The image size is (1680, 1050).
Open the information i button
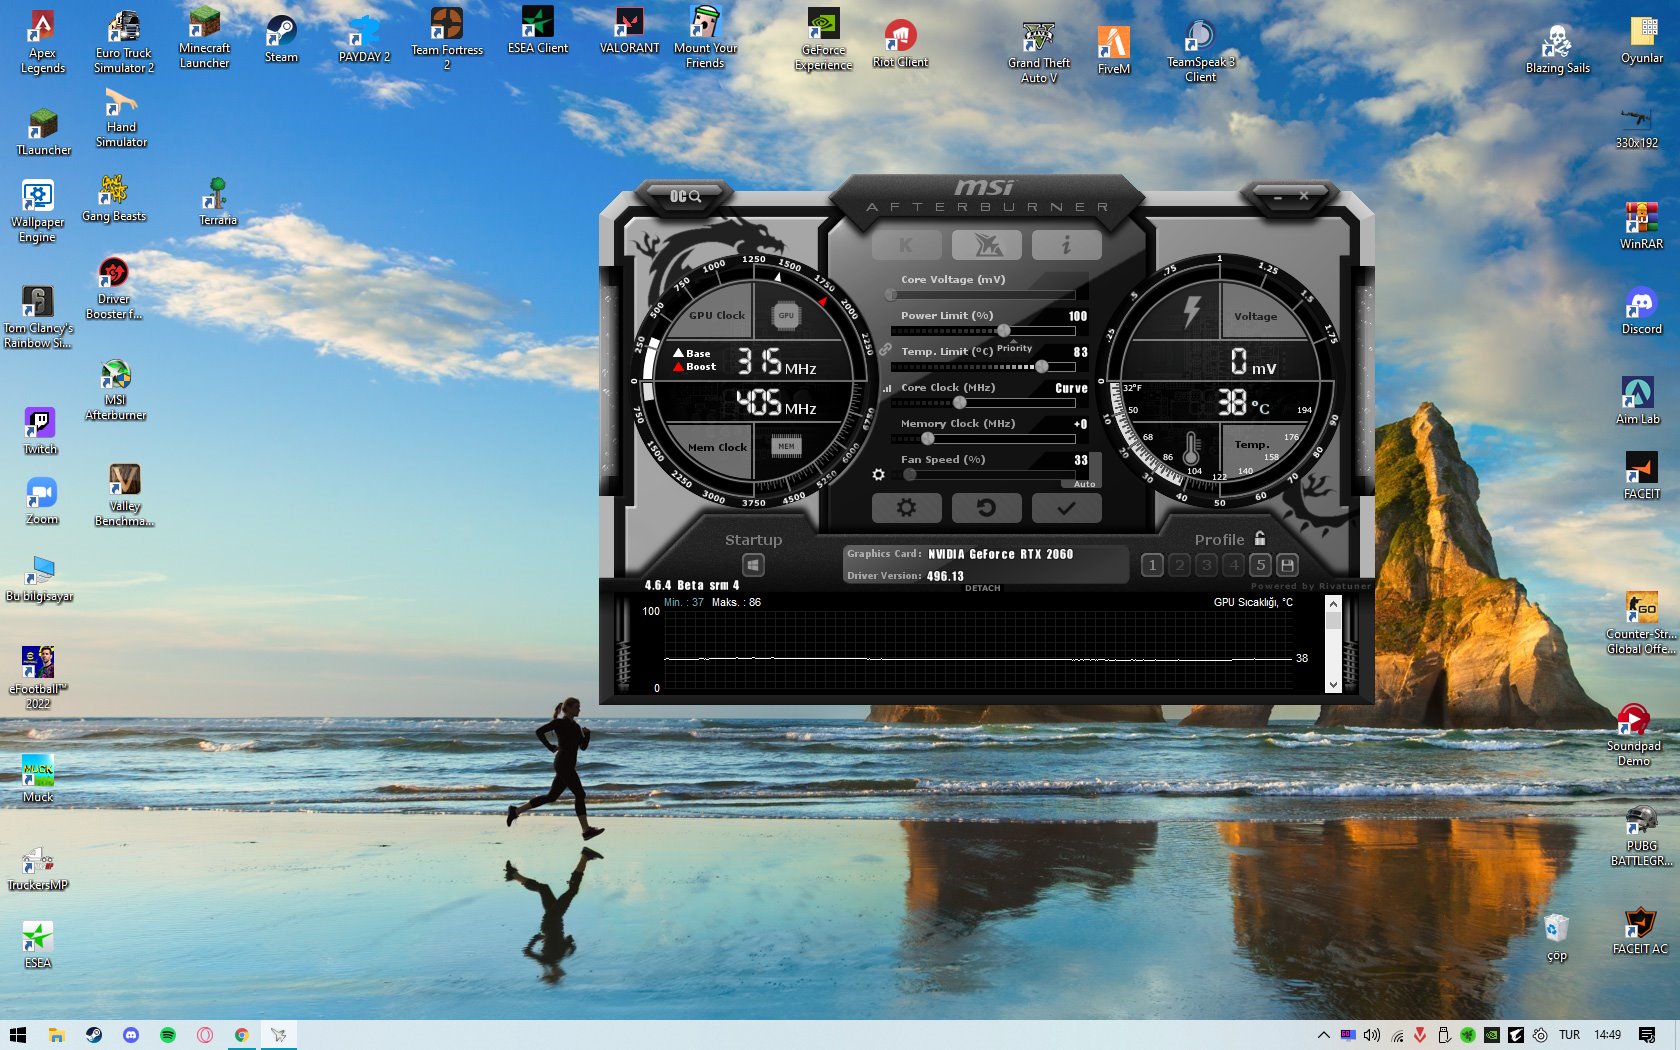click(x=1066, y=245)
